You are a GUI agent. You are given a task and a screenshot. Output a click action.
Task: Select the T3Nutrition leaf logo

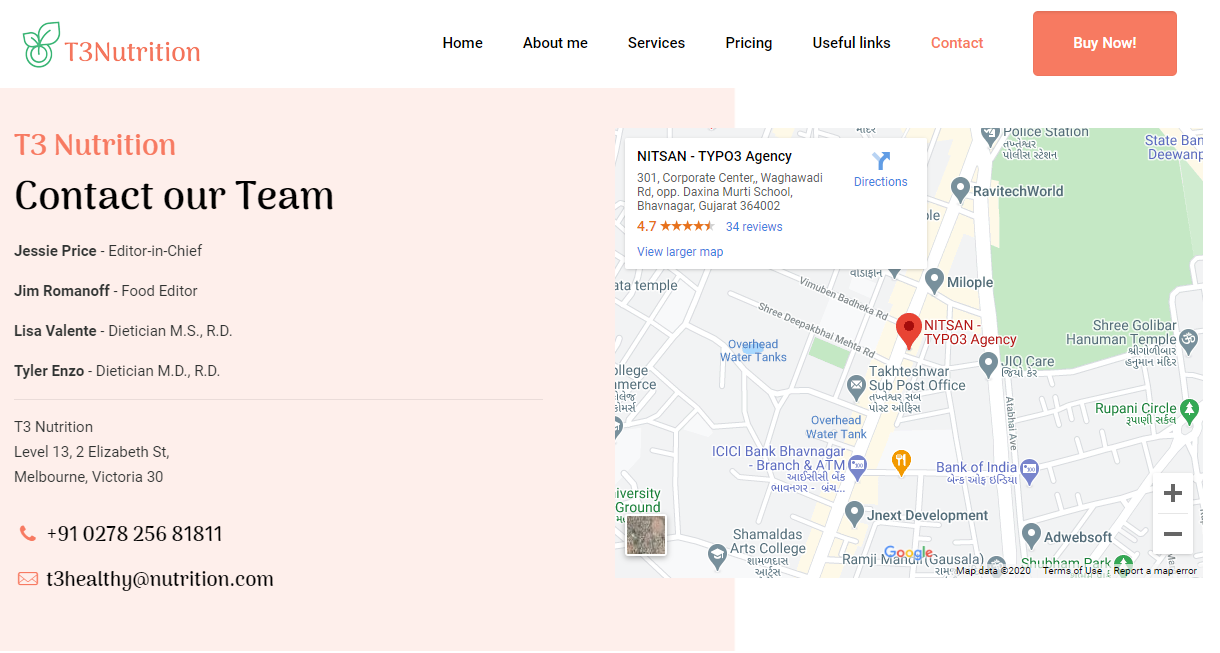click(x=40, y=42)
